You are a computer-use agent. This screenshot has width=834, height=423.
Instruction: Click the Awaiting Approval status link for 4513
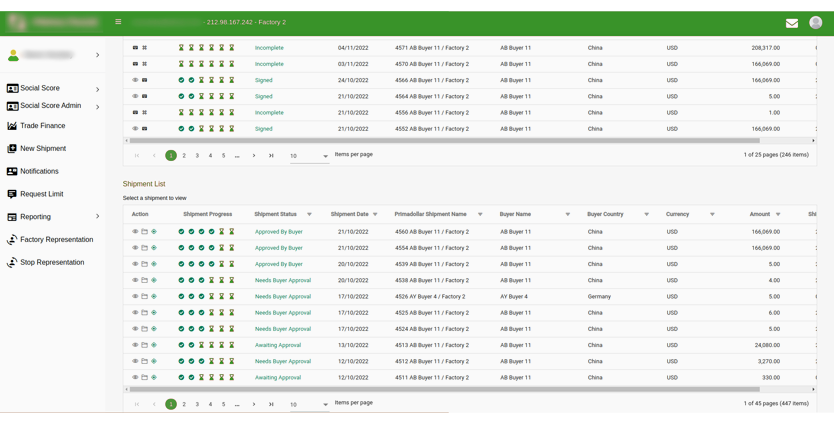277,345
